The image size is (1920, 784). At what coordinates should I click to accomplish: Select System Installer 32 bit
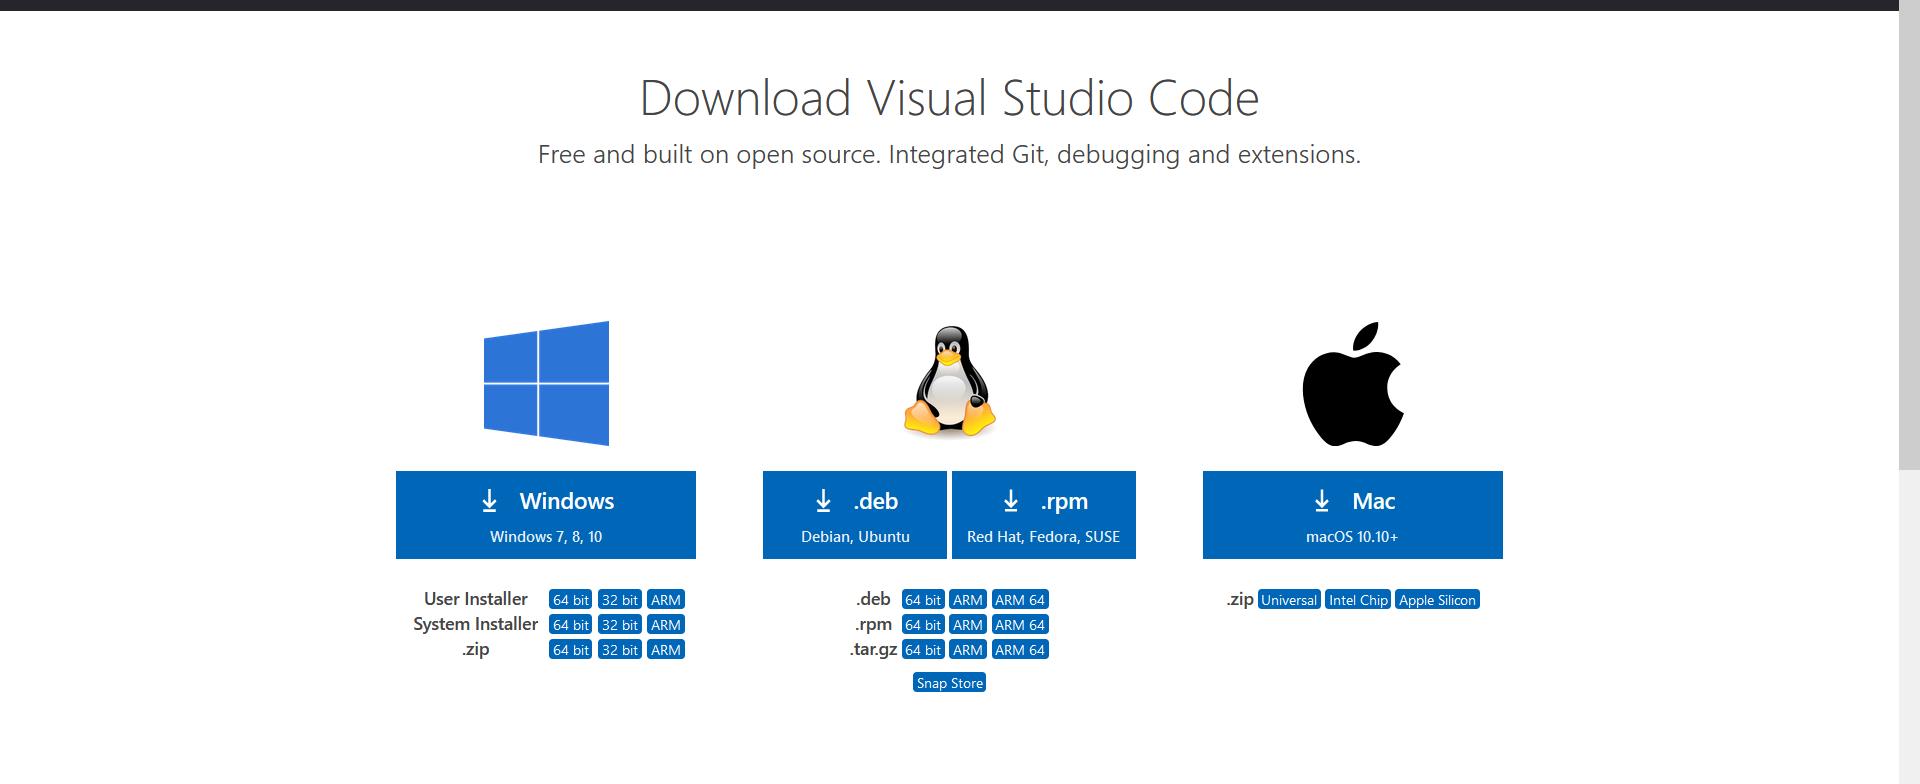point(620,625)
